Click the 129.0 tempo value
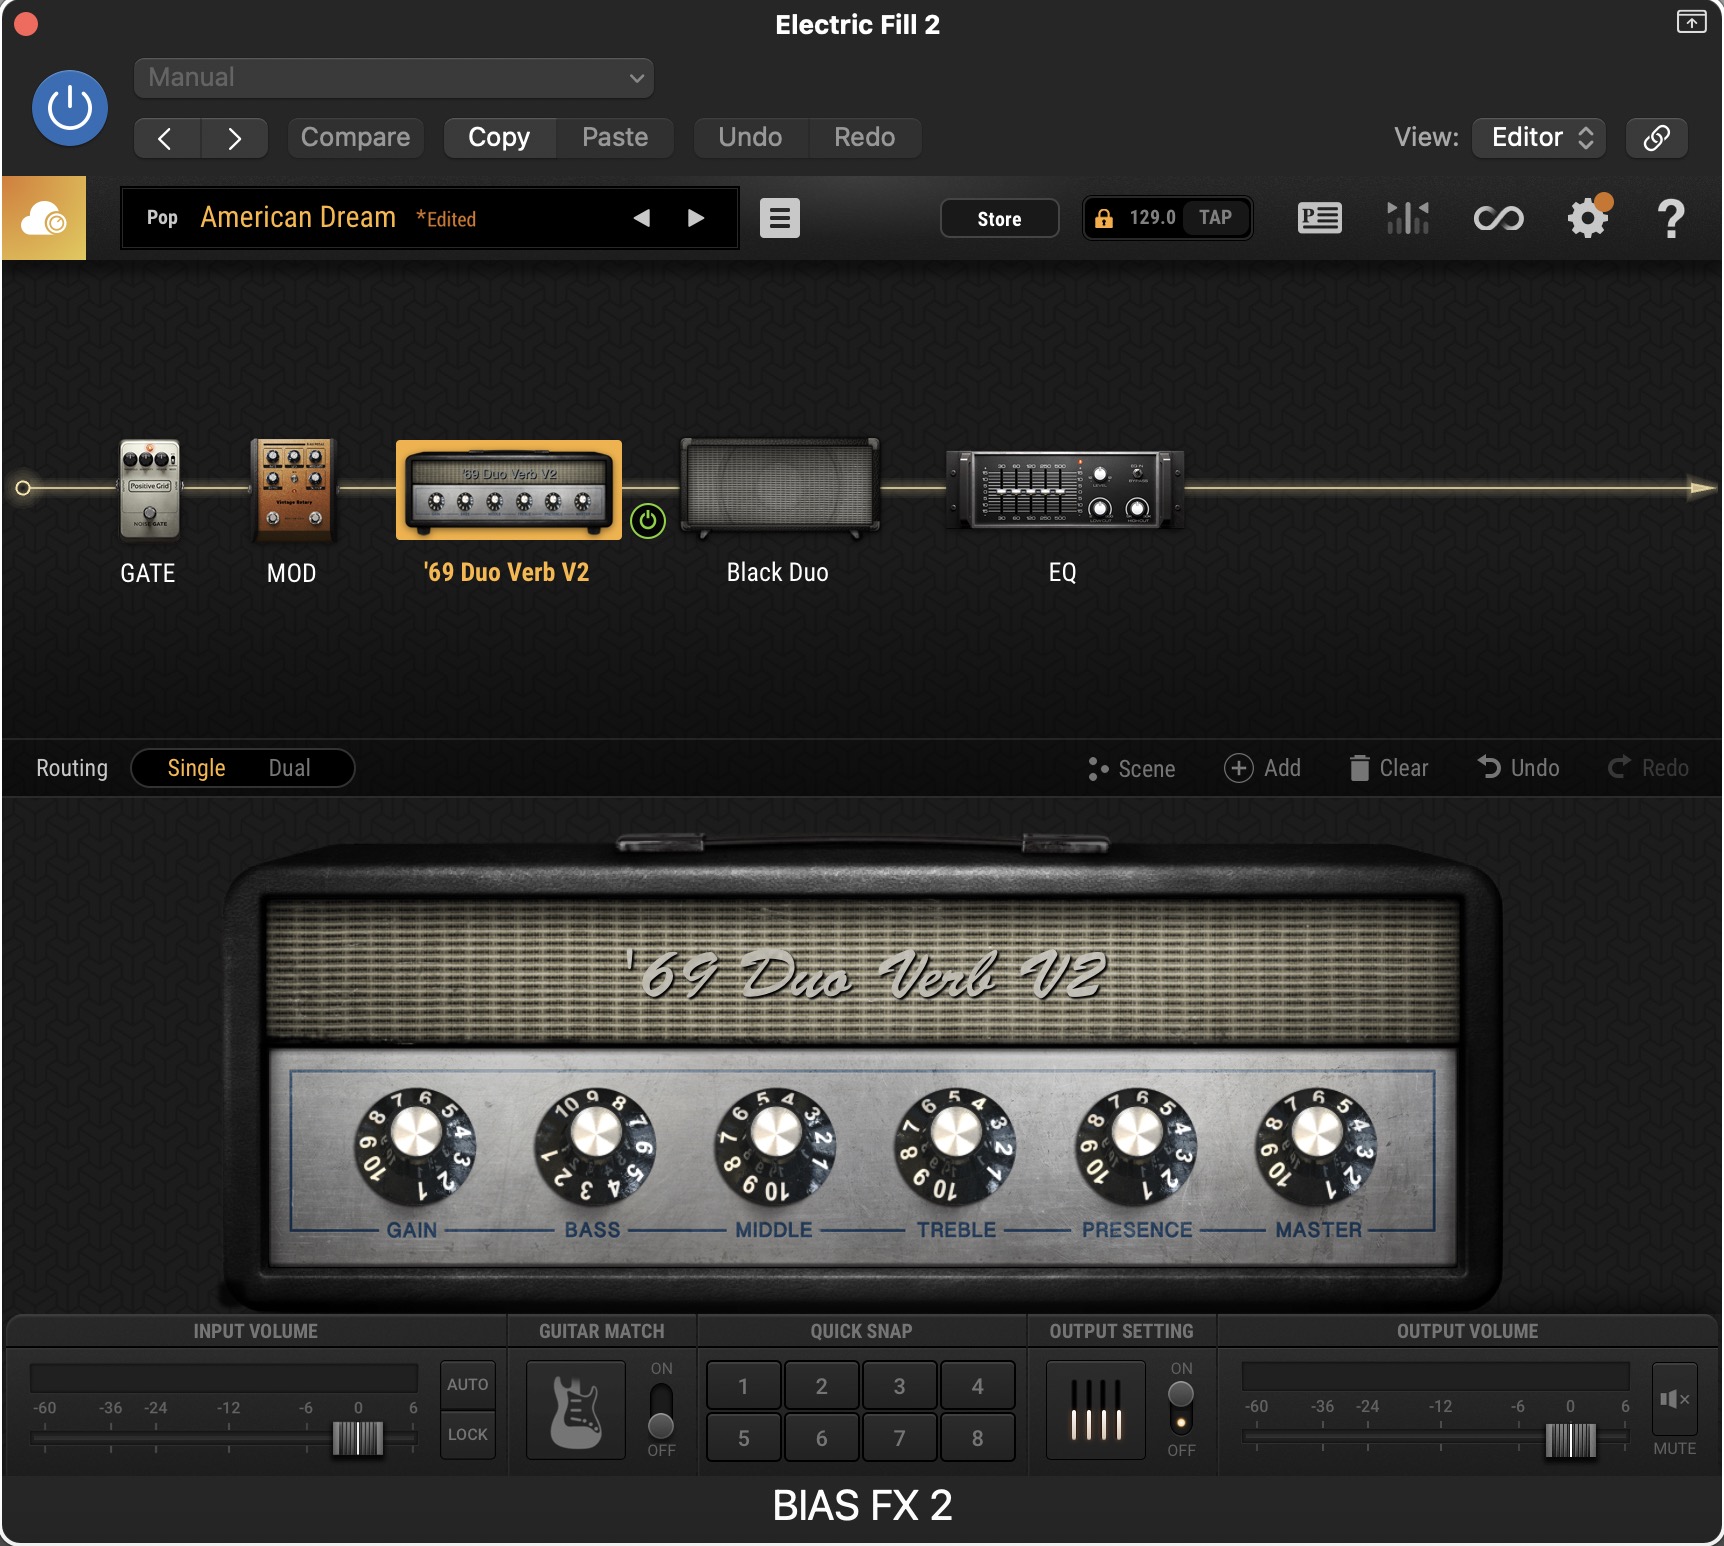1724x1546 pixels. (x=1152, y=218)
